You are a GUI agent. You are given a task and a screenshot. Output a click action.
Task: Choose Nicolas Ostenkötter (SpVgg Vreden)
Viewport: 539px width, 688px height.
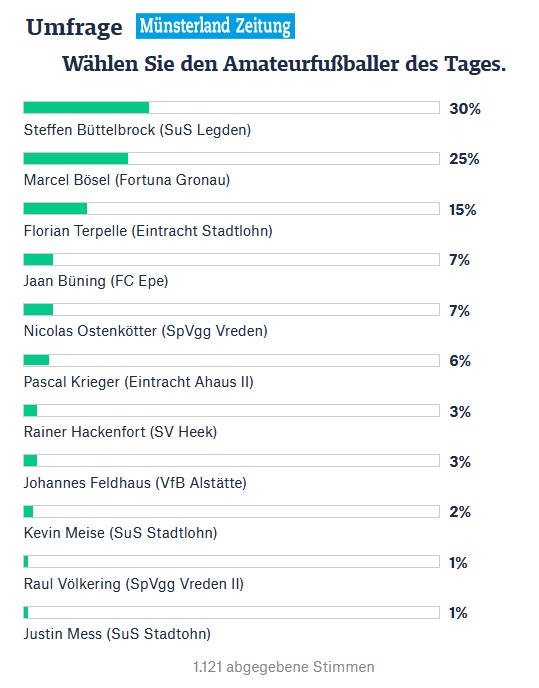(x=145, y=331)
